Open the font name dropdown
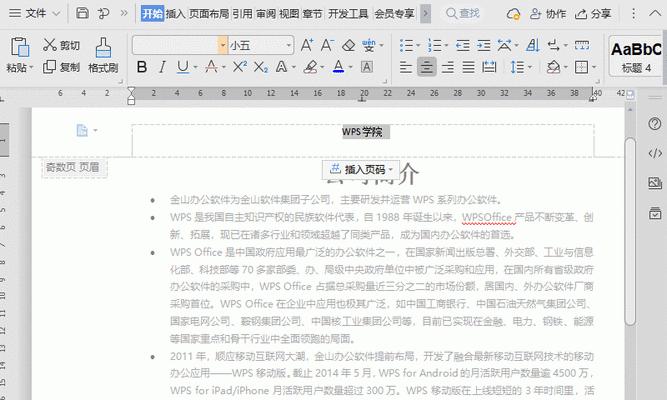The image size is (667, 400). 223,45
